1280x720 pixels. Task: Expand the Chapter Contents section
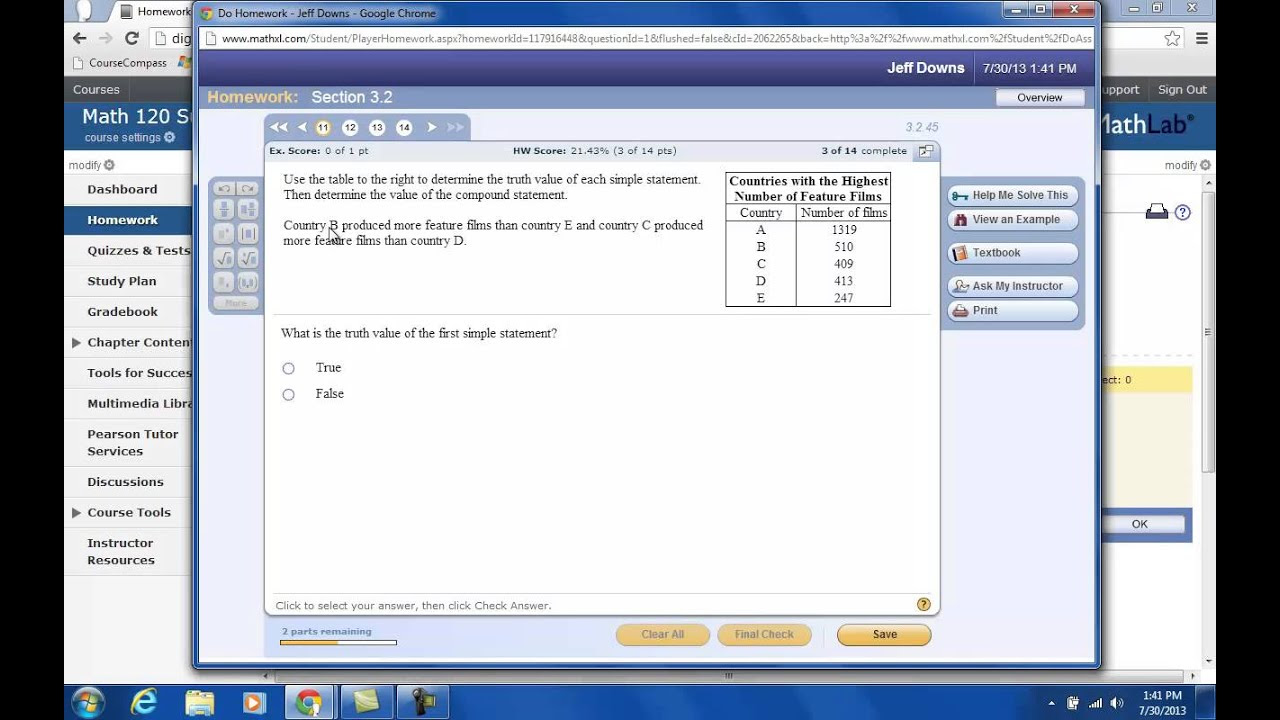pyautogui.click(x=75, y=342)
